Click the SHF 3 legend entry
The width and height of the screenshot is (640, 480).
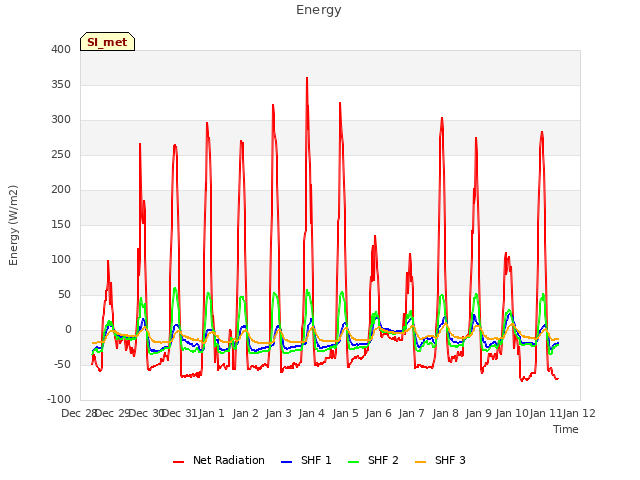click(440, 460)
